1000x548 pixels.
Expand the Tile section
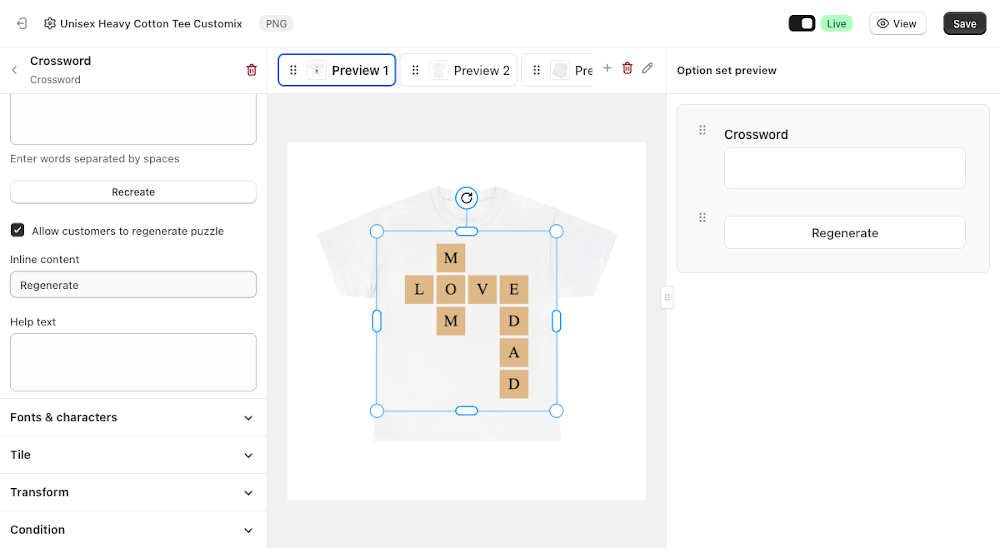[x=133, y=455]
